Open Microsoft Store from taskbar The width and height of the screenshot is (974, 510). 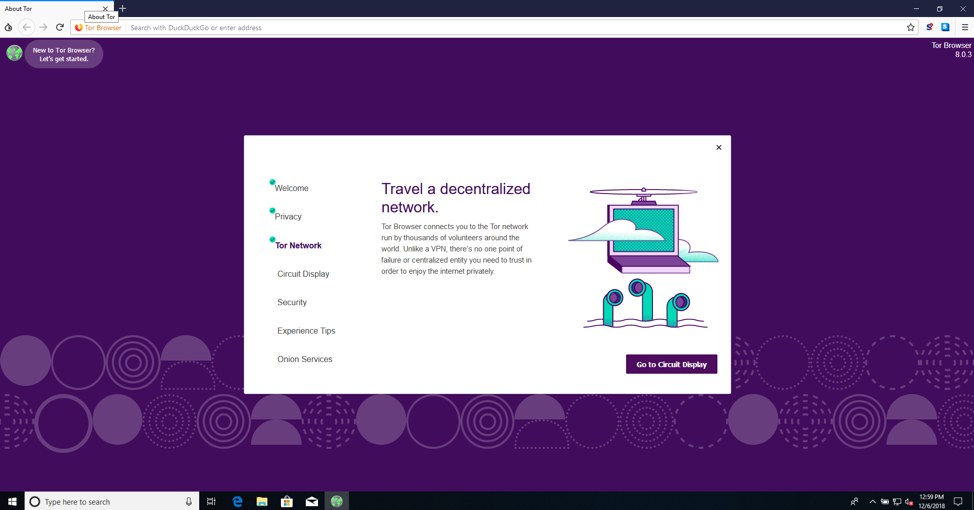(287, 501)
